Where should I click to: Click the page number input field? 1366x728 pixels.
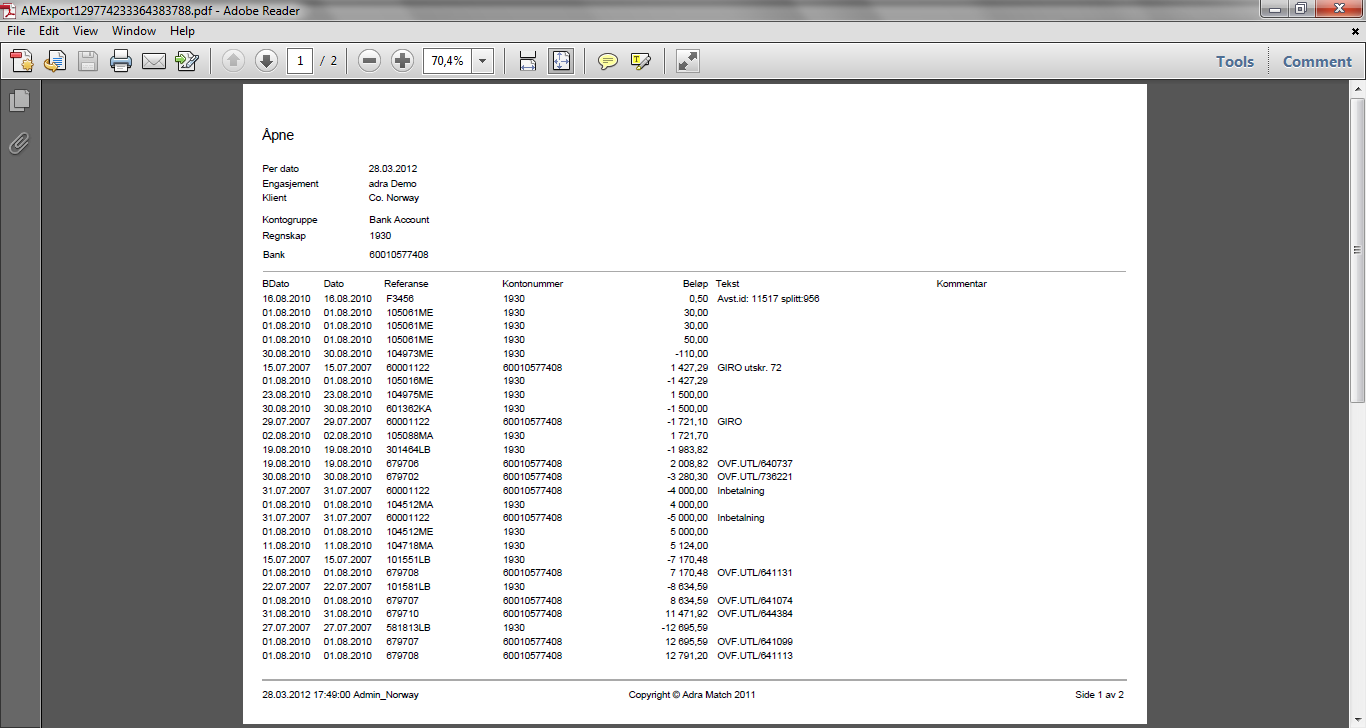(300, 61)
